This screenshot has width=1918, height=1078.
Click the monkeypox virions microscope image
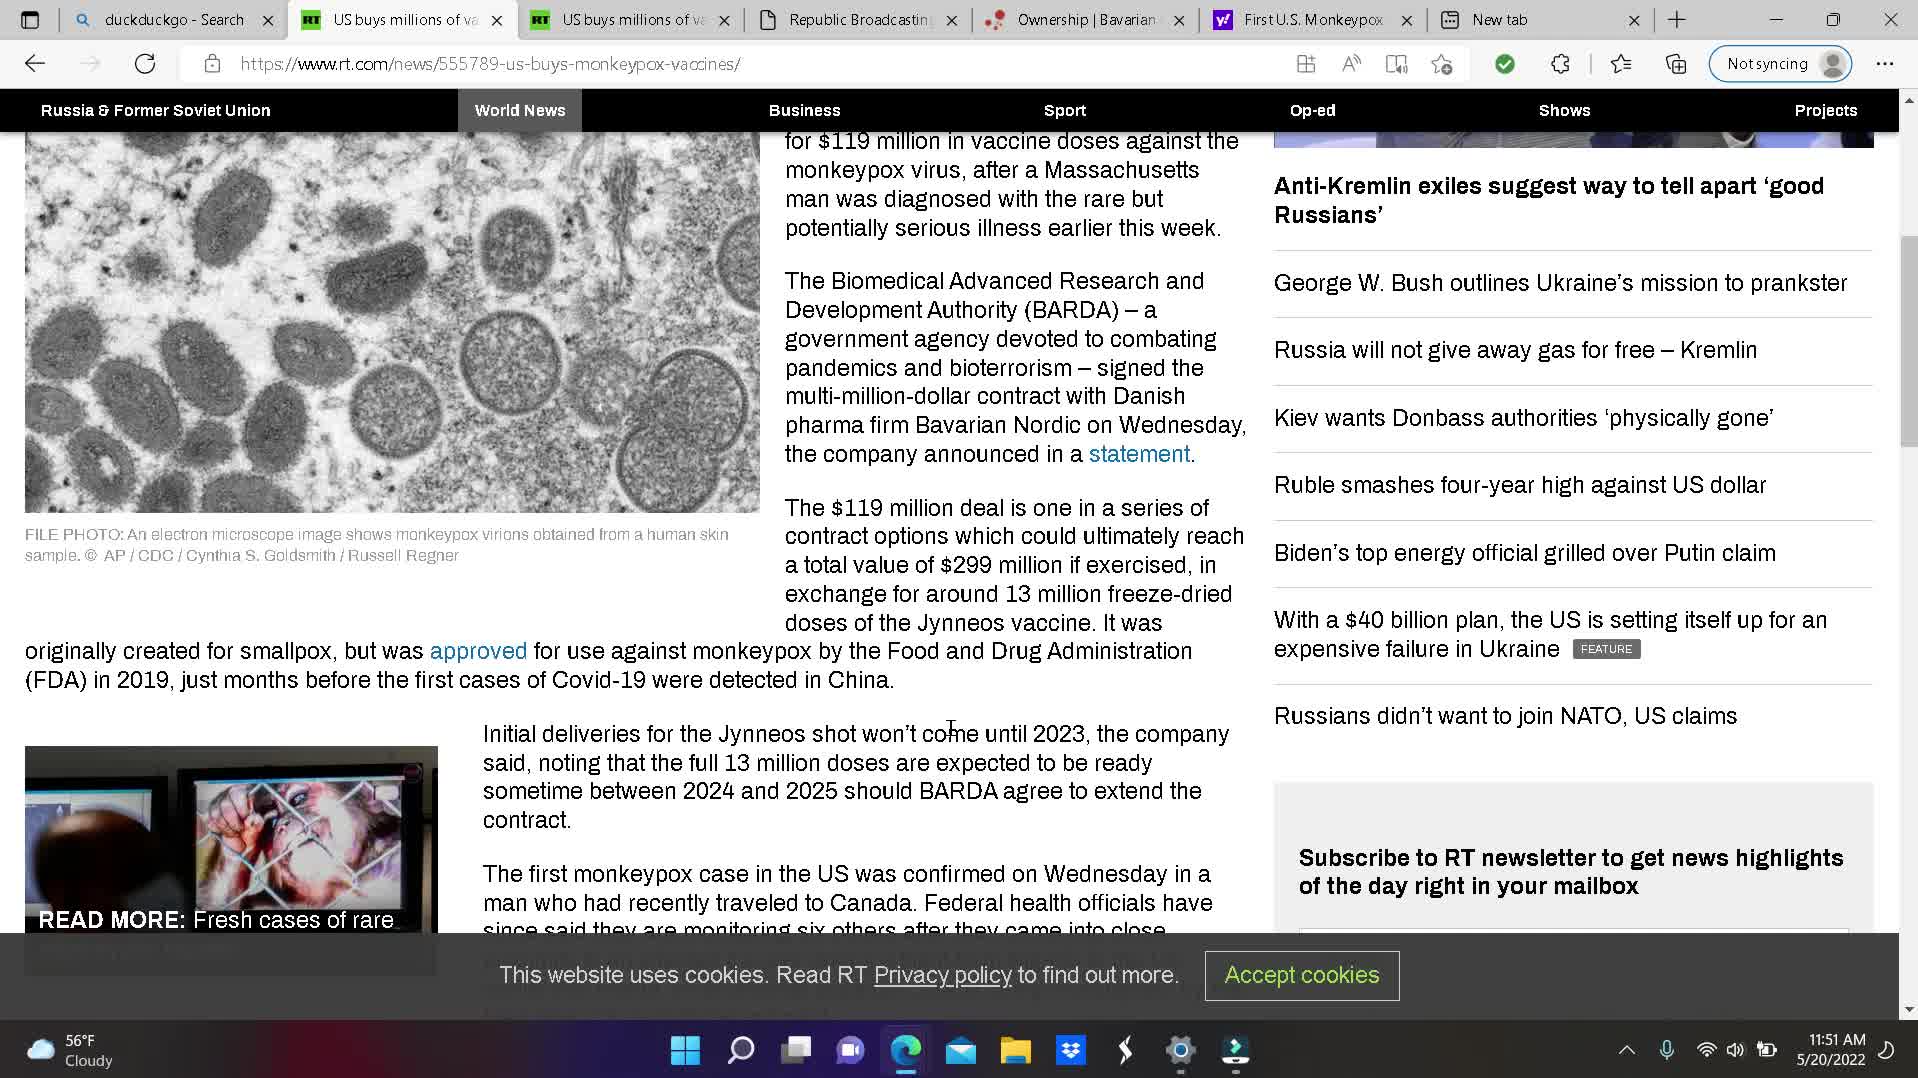click(392, 322)
